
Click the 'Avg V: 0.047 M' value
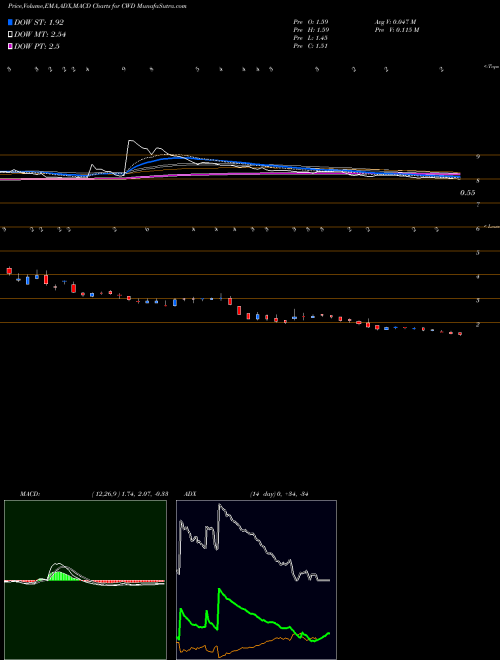[395, 21]
